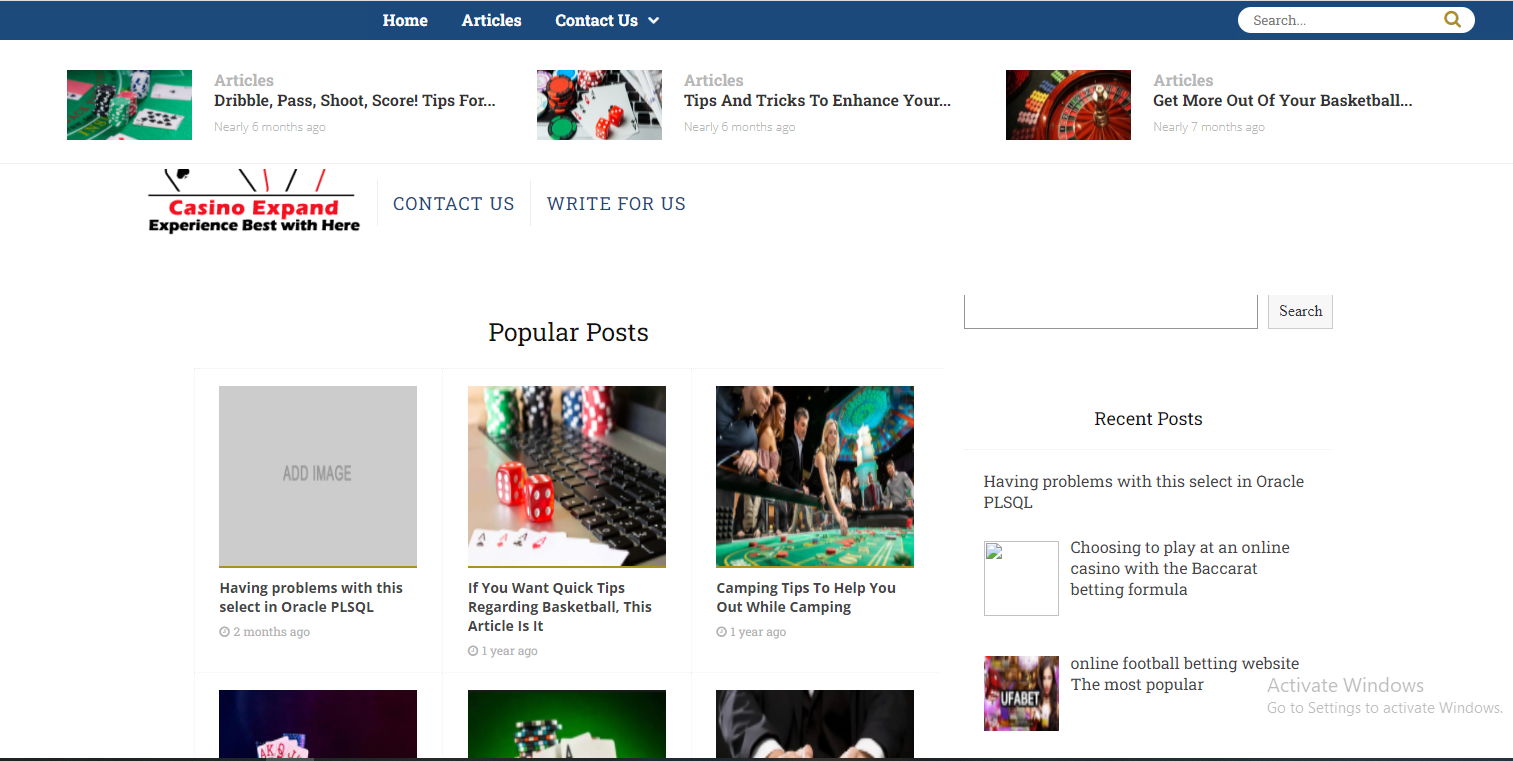Open the CONTACT US link beside the logo
The height and width of the screenshot is (761, 1513).
click(x=454, y=204)
